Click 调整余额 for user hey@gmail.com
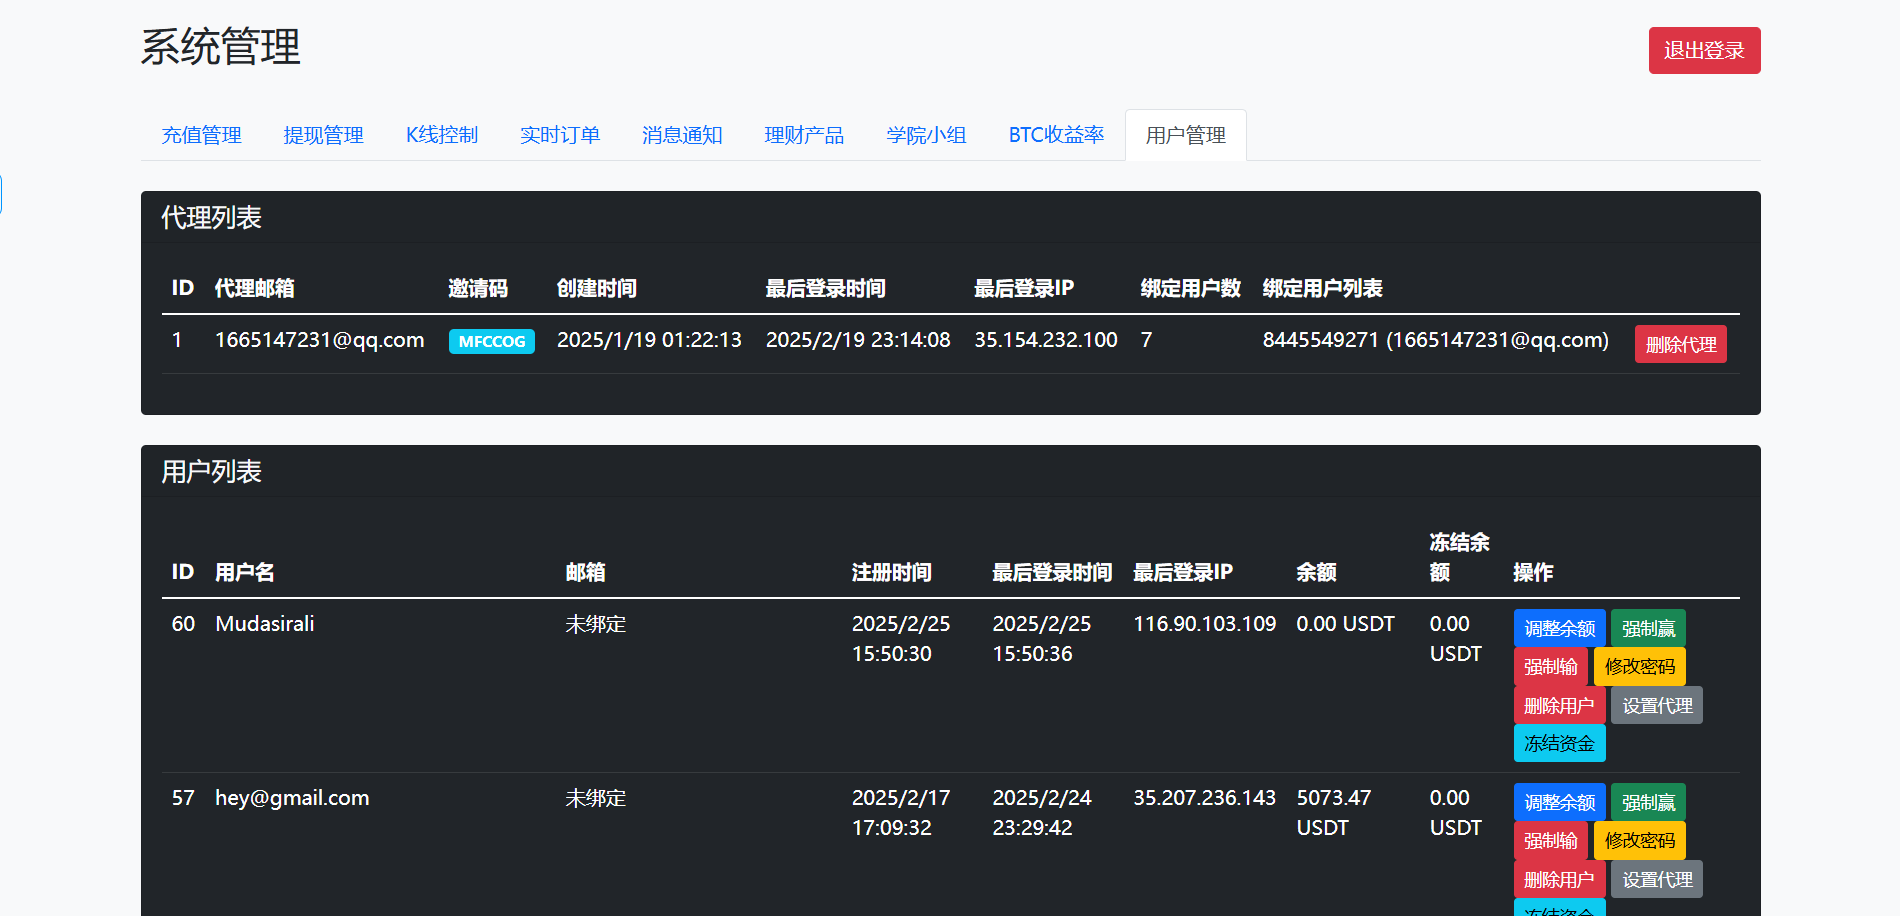The height and width of the screenshot is (916, 1900). pyautogui.click(x=1559, y=802)
